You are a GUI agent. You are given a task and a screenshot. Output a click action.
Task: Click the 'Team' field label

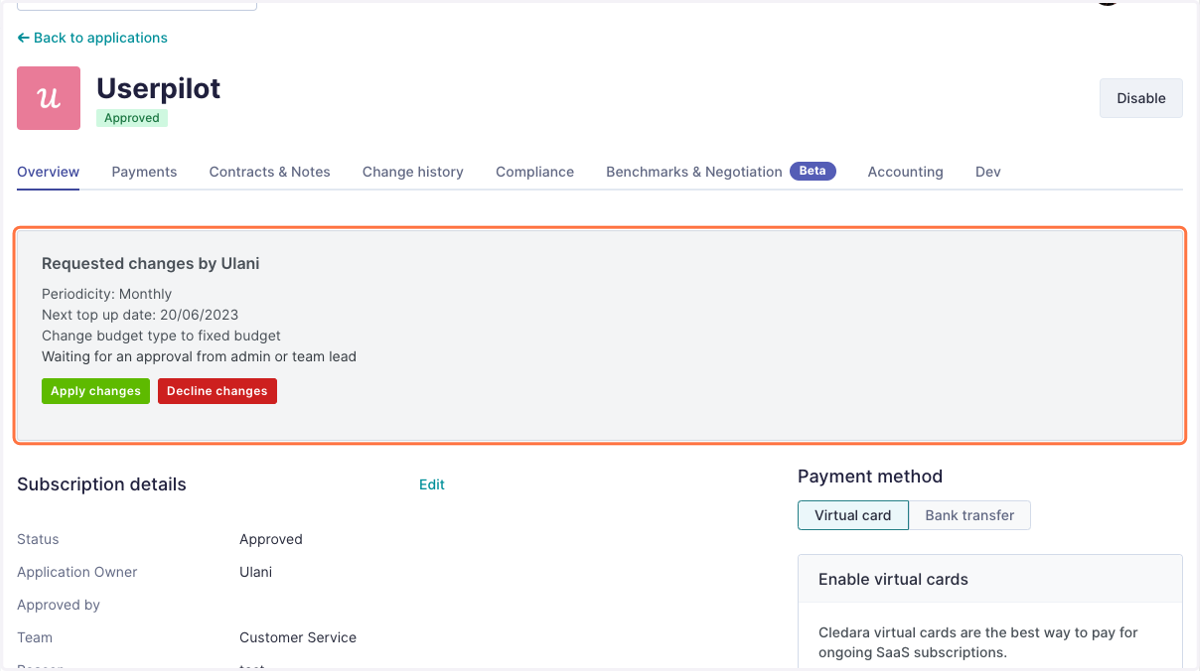(35, 637)
